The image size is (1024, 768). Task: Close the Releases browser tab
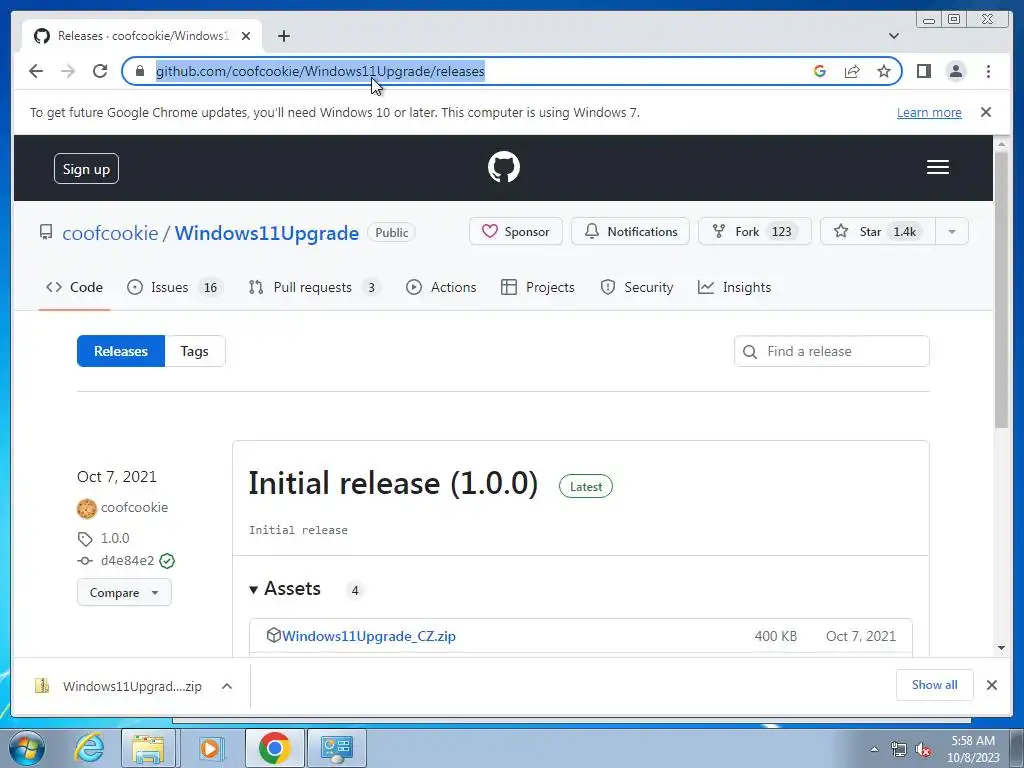(246, 36)
